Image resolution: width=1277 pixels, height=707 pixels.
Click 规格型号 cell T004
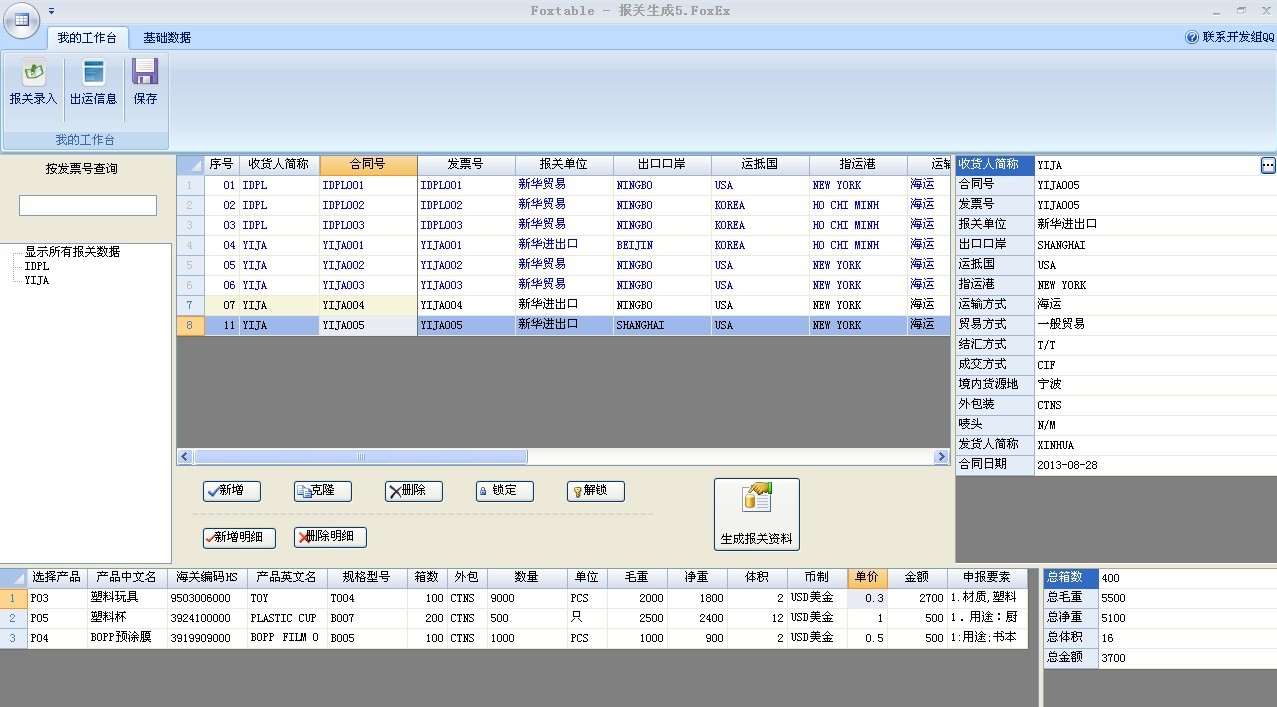[367, 598]
